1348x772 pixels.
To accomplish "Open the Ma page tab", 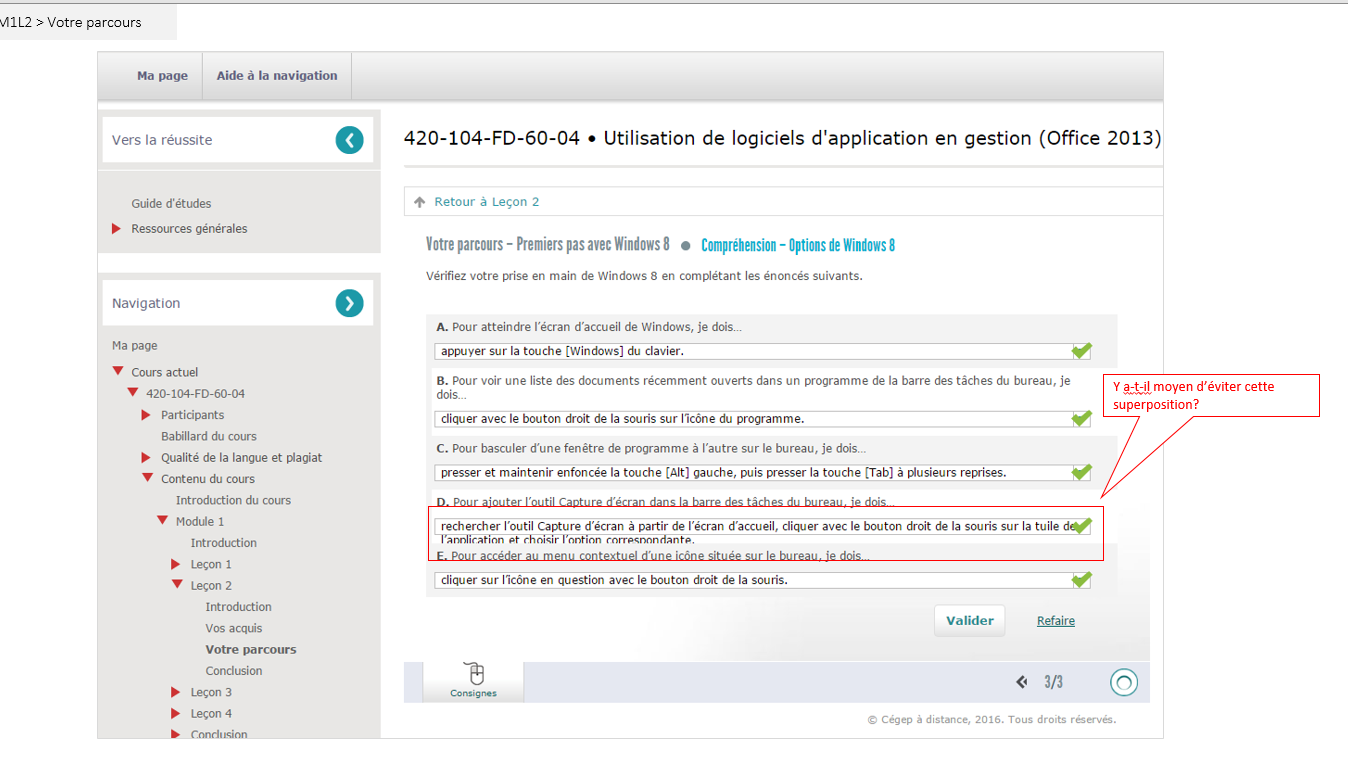I will pos(162,76).
